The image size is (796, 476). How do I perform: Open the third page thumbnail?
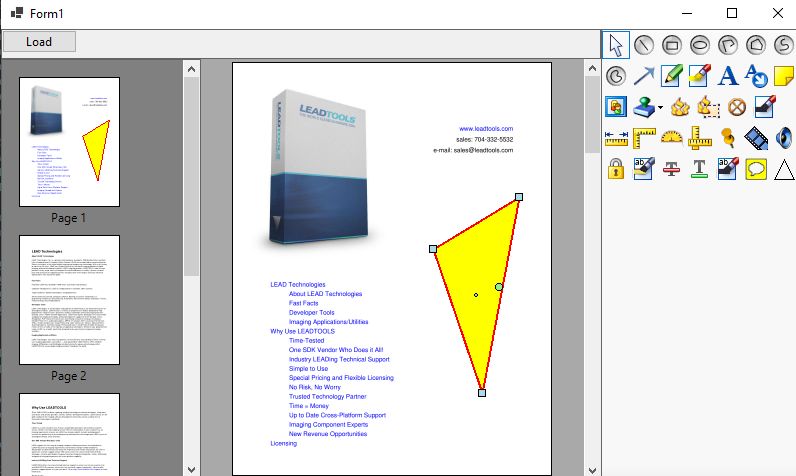(x=70, y=435)
